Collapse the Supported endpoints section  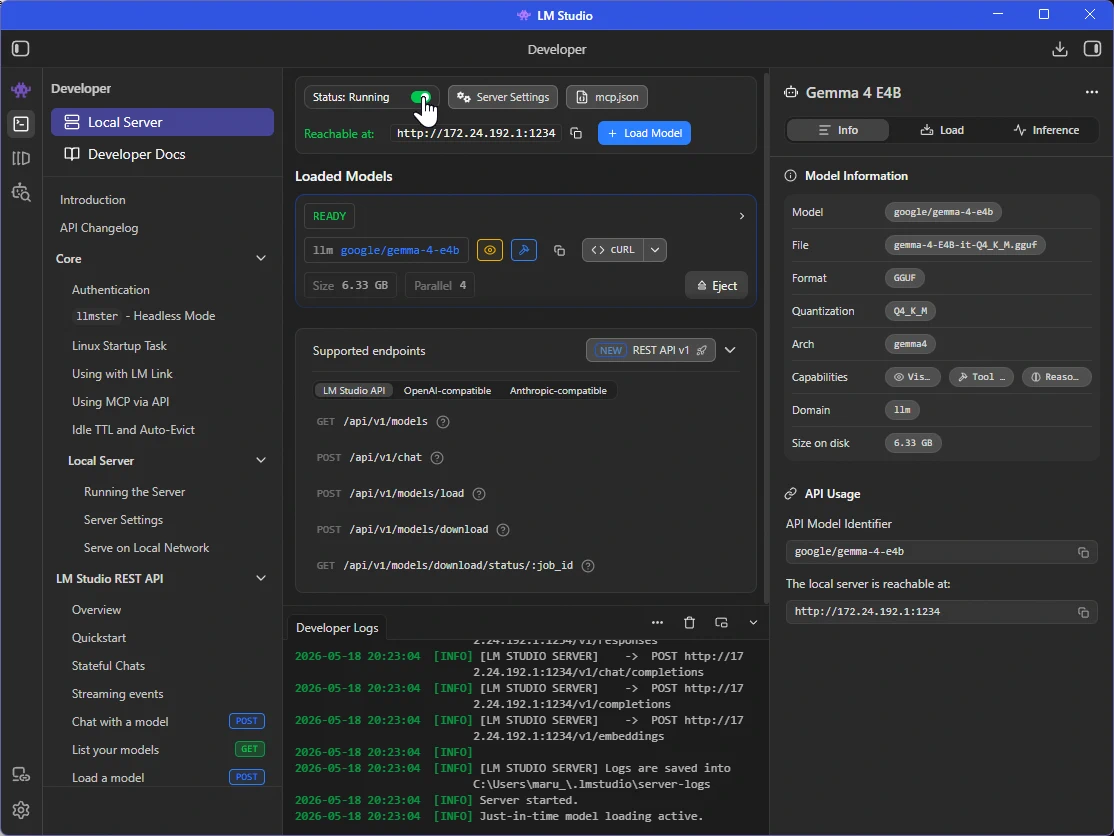(730, 350)
